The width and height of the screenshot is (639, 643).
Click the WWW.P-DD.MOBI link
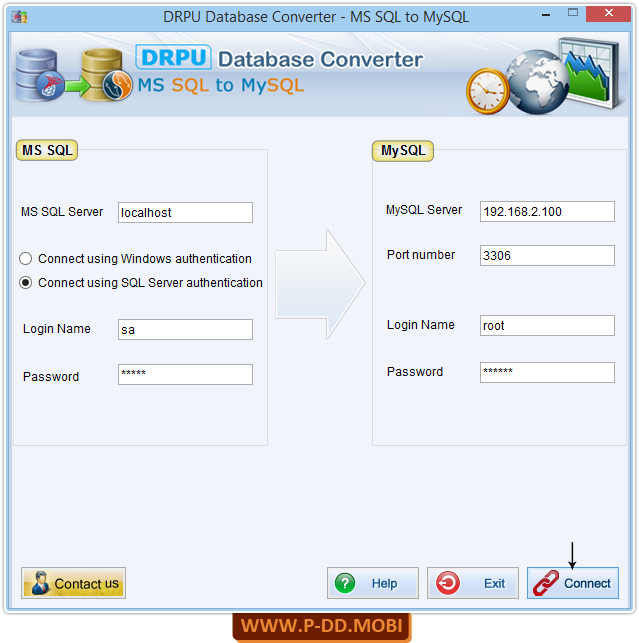coord(322,626)
